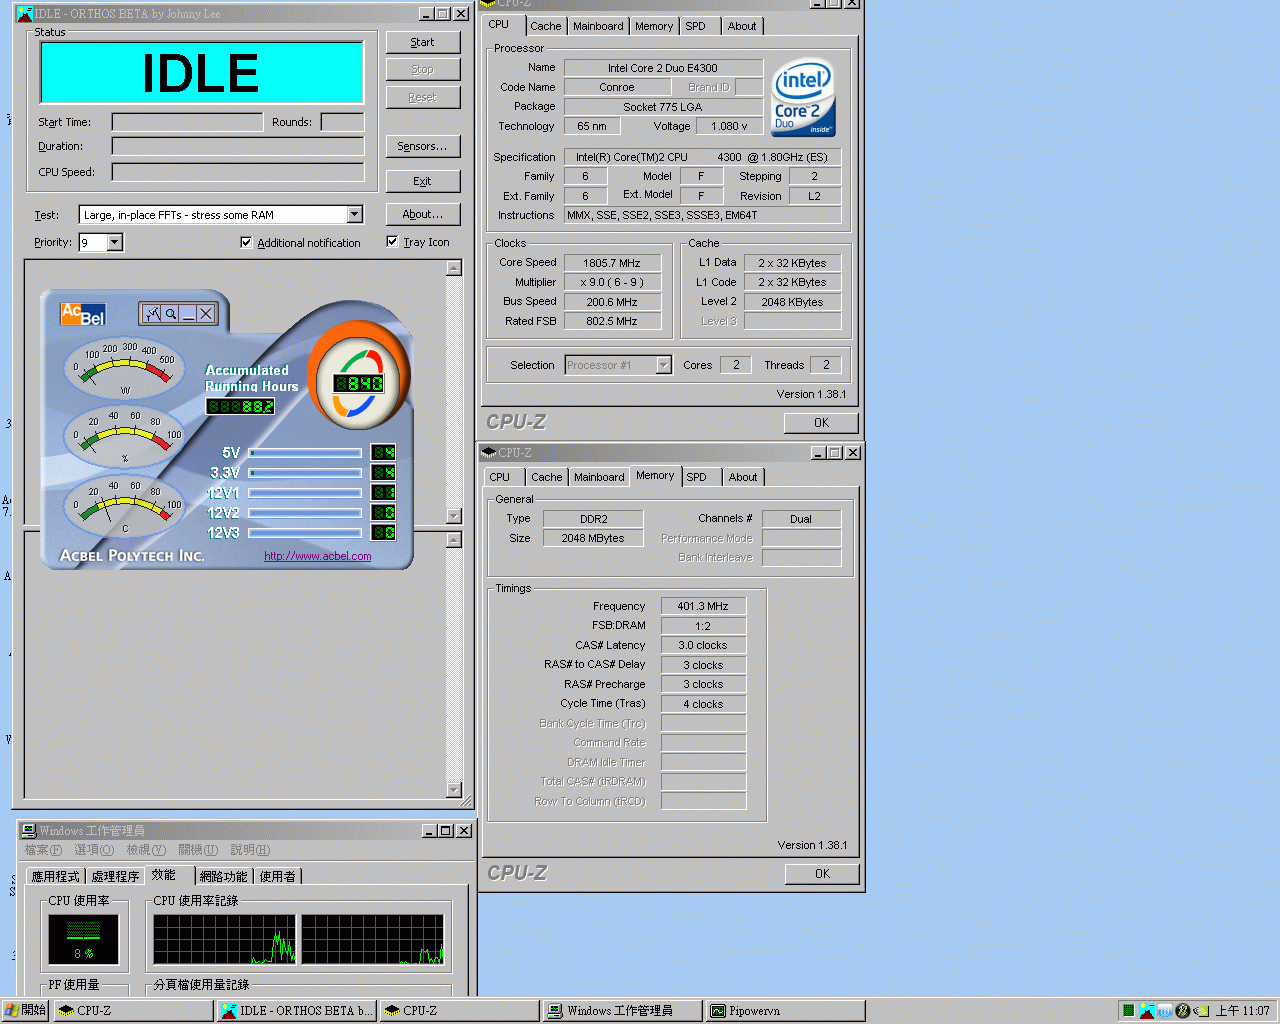Image resolution: width=1280 pixels, height=1024 pixels.
Task: Switch to Windows Task Manager taskbar button
Action: [622, 1011]
